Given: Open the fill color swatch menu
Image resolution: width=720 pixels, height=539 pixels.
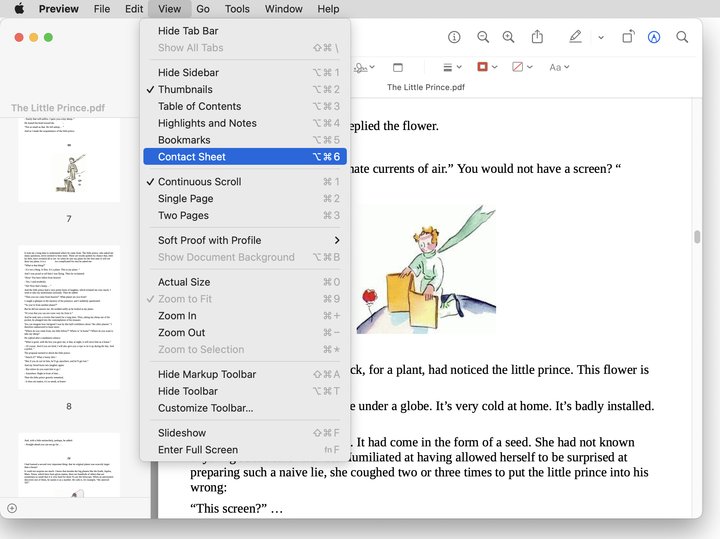Looking at the screenshot, I should pos(522,67).
